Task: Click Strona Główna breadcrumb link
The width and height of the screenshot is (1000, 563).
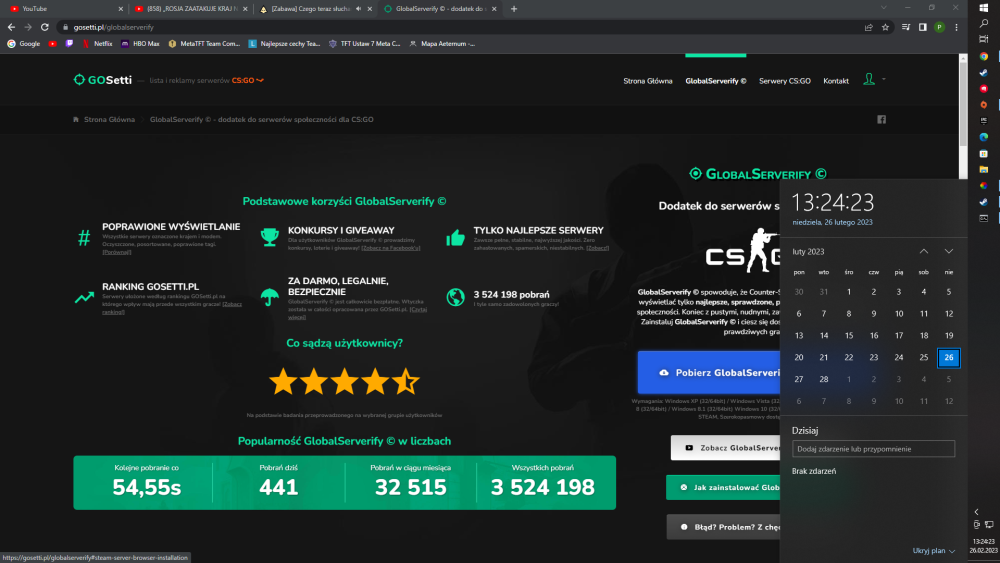Action: (109, 119)
